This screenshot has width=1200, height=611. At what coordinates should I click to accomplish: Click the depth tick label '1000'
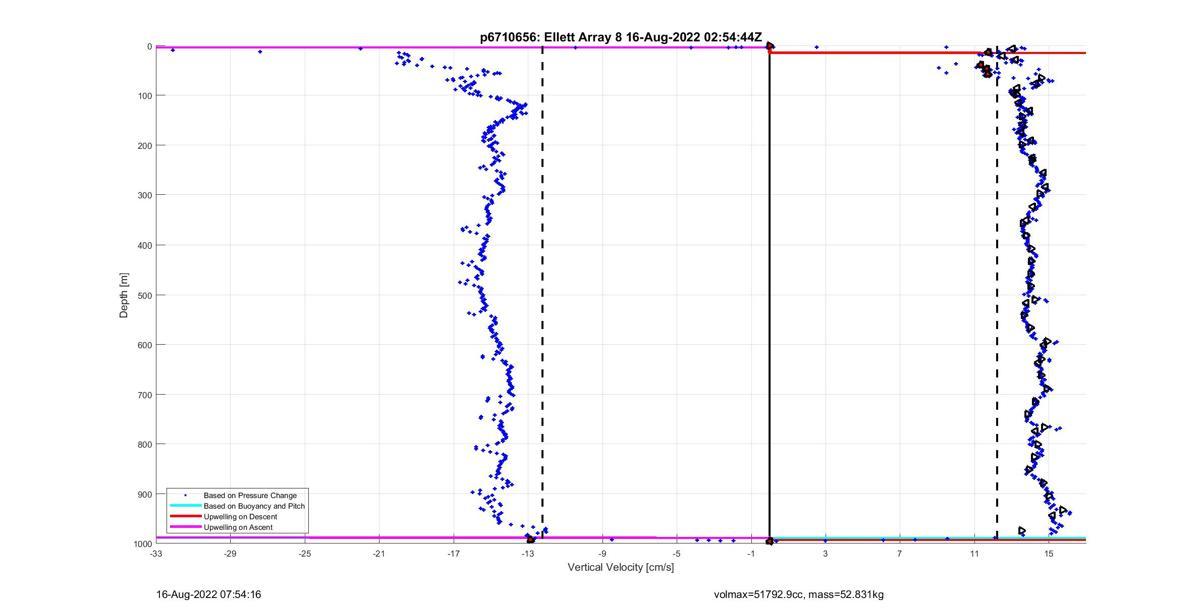coord(142,543)
